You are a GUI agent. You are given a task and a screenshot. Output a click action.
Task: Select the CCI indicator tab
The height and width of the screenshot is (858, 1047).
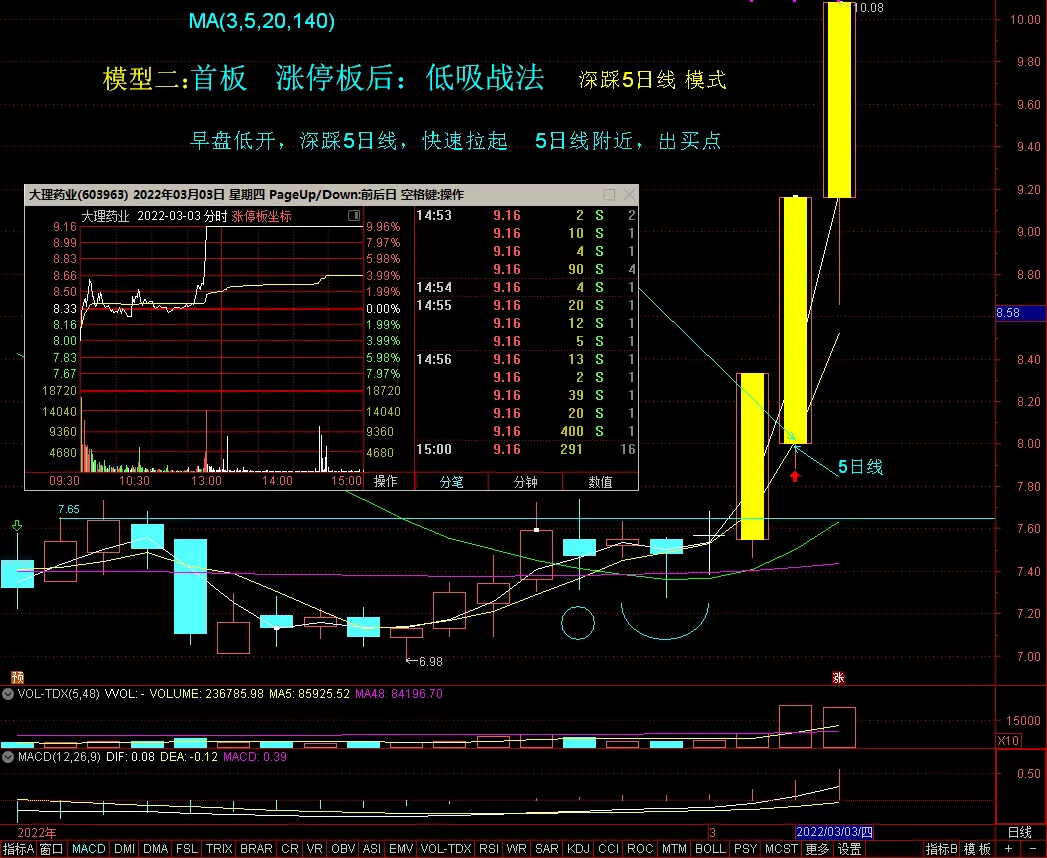608,849
